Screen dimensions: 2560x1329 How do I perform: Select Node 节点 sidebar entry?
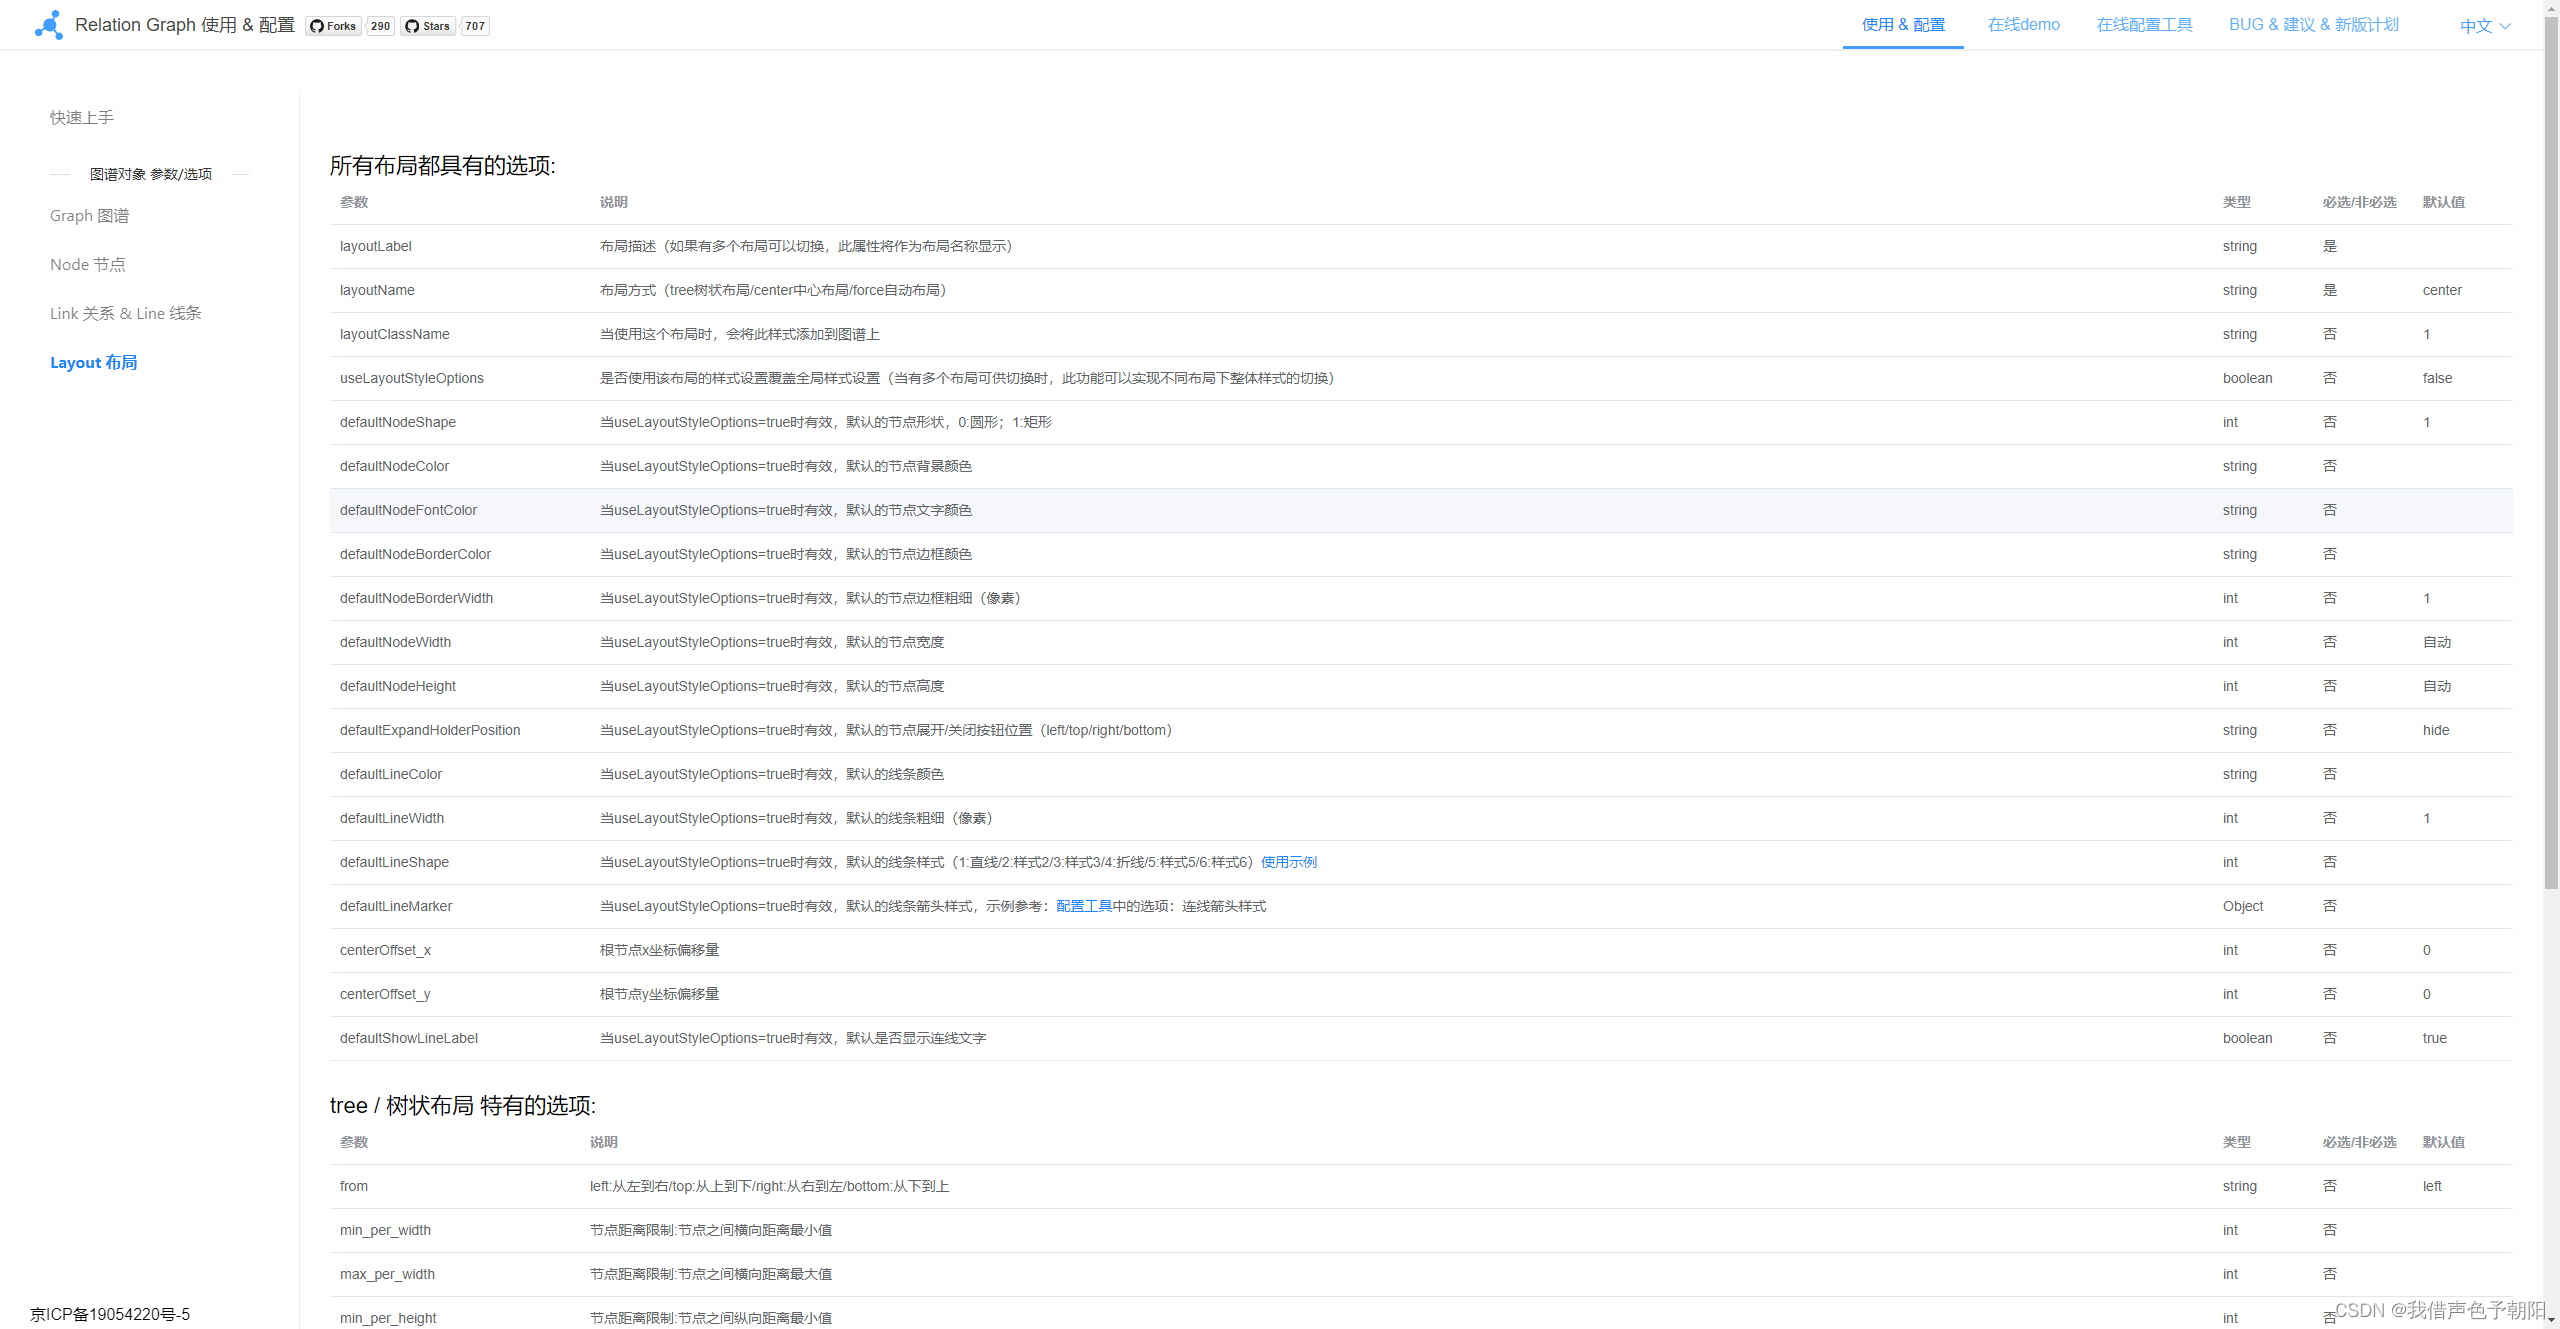click(x=88, y=264)
